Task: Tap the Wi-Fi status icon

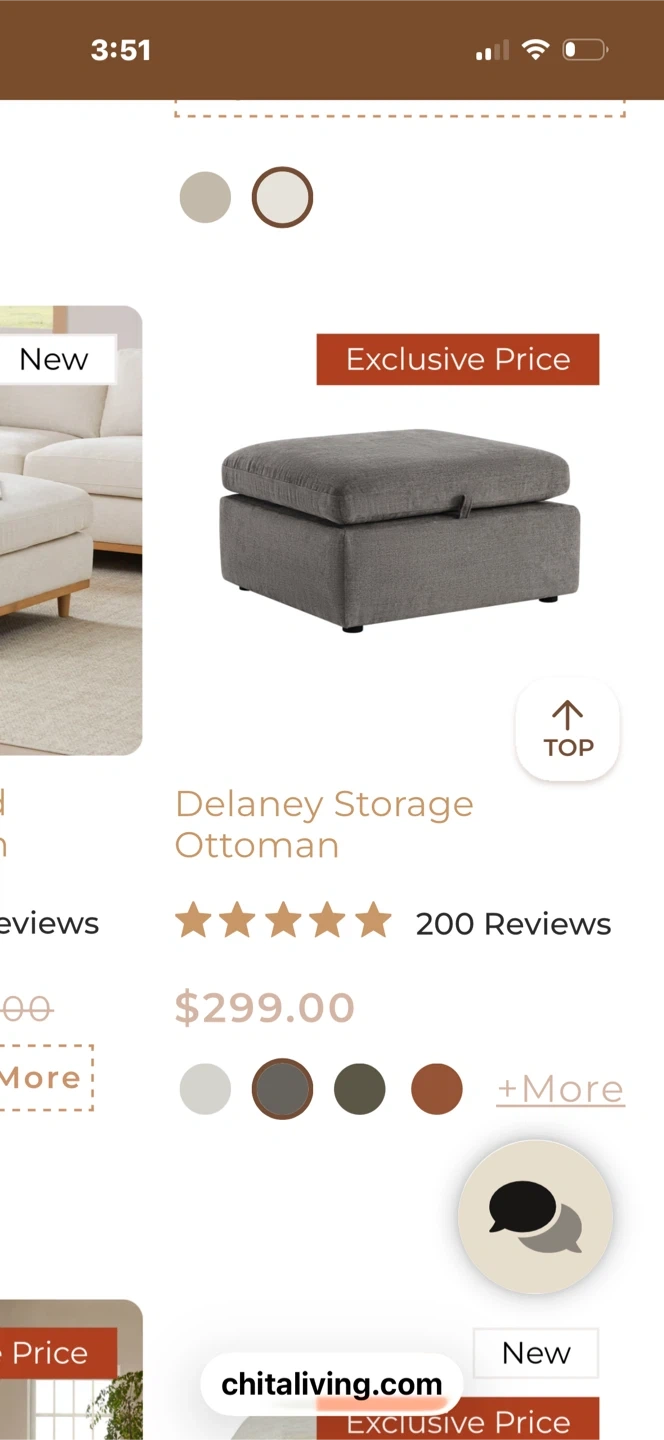Action: 536,49
